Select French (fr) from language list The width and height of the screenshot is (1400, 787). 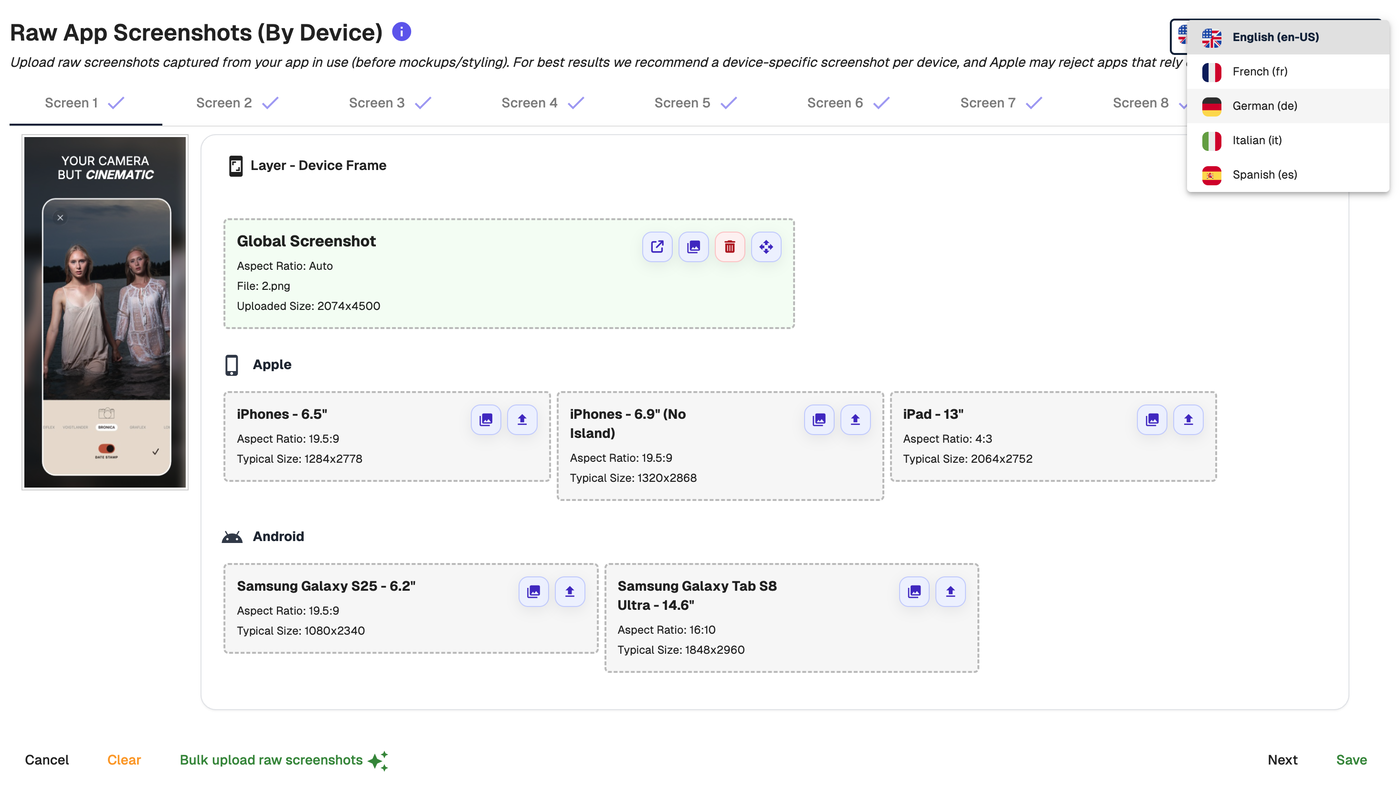pos(1258,72)
